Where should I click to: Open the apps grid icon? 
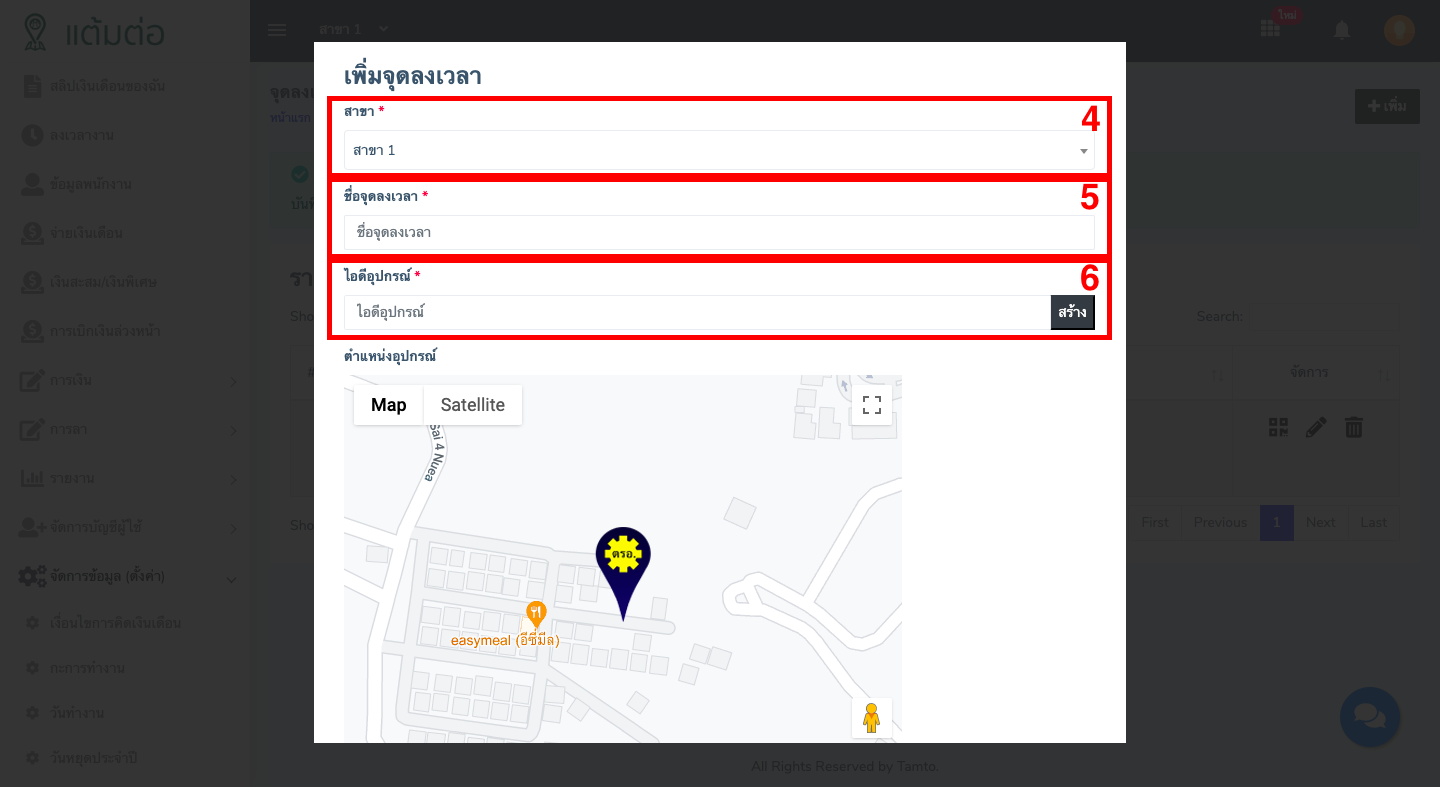[x=1270, y=30]
